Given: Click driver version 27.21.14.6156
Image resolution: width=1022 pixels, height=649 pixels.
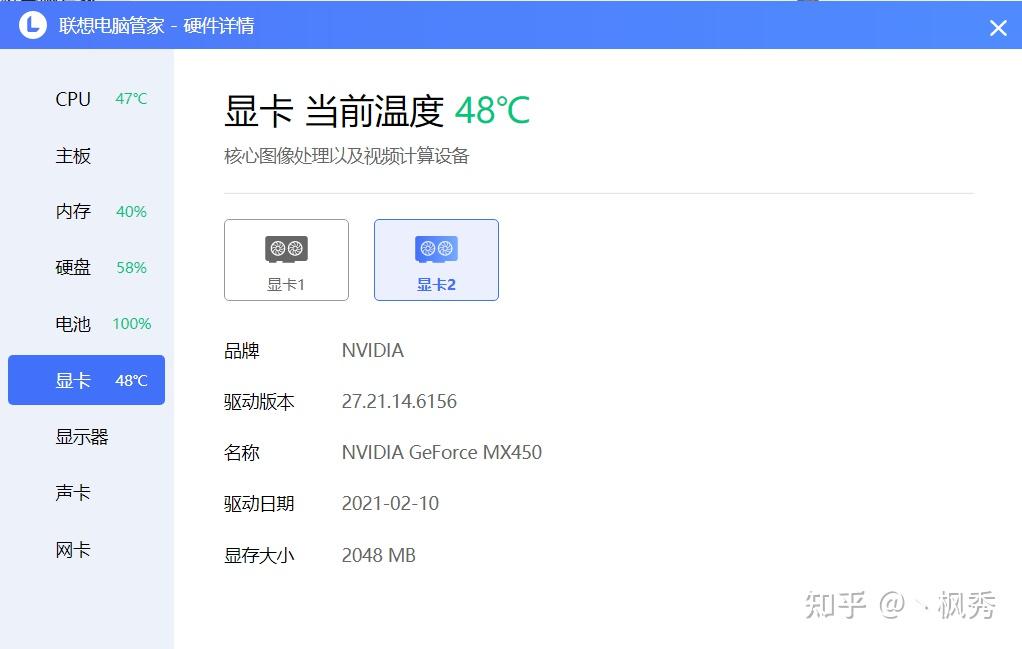Looking at the screenshot, I should pyautogui.click(x=399, y=401).
